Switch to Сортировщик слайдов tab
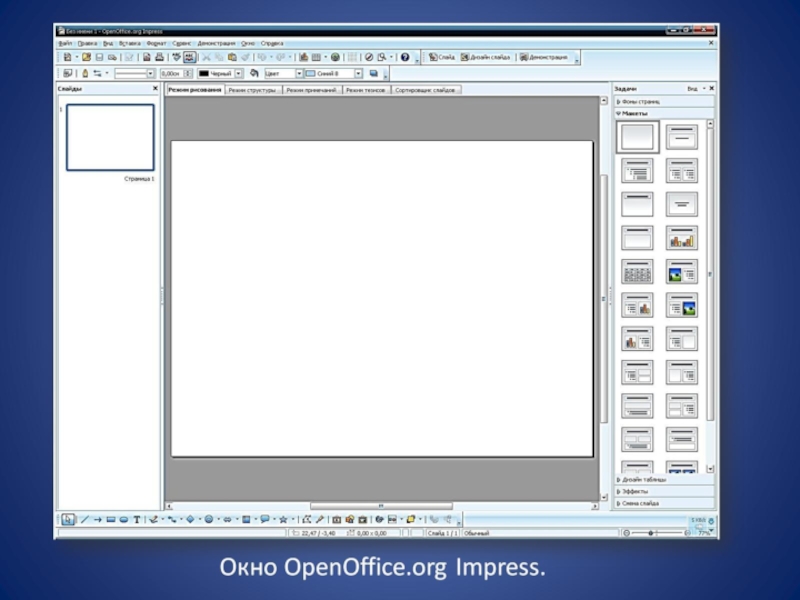This screenshot has height=600, width=800. pyautogui.click(x=425, y=90)
